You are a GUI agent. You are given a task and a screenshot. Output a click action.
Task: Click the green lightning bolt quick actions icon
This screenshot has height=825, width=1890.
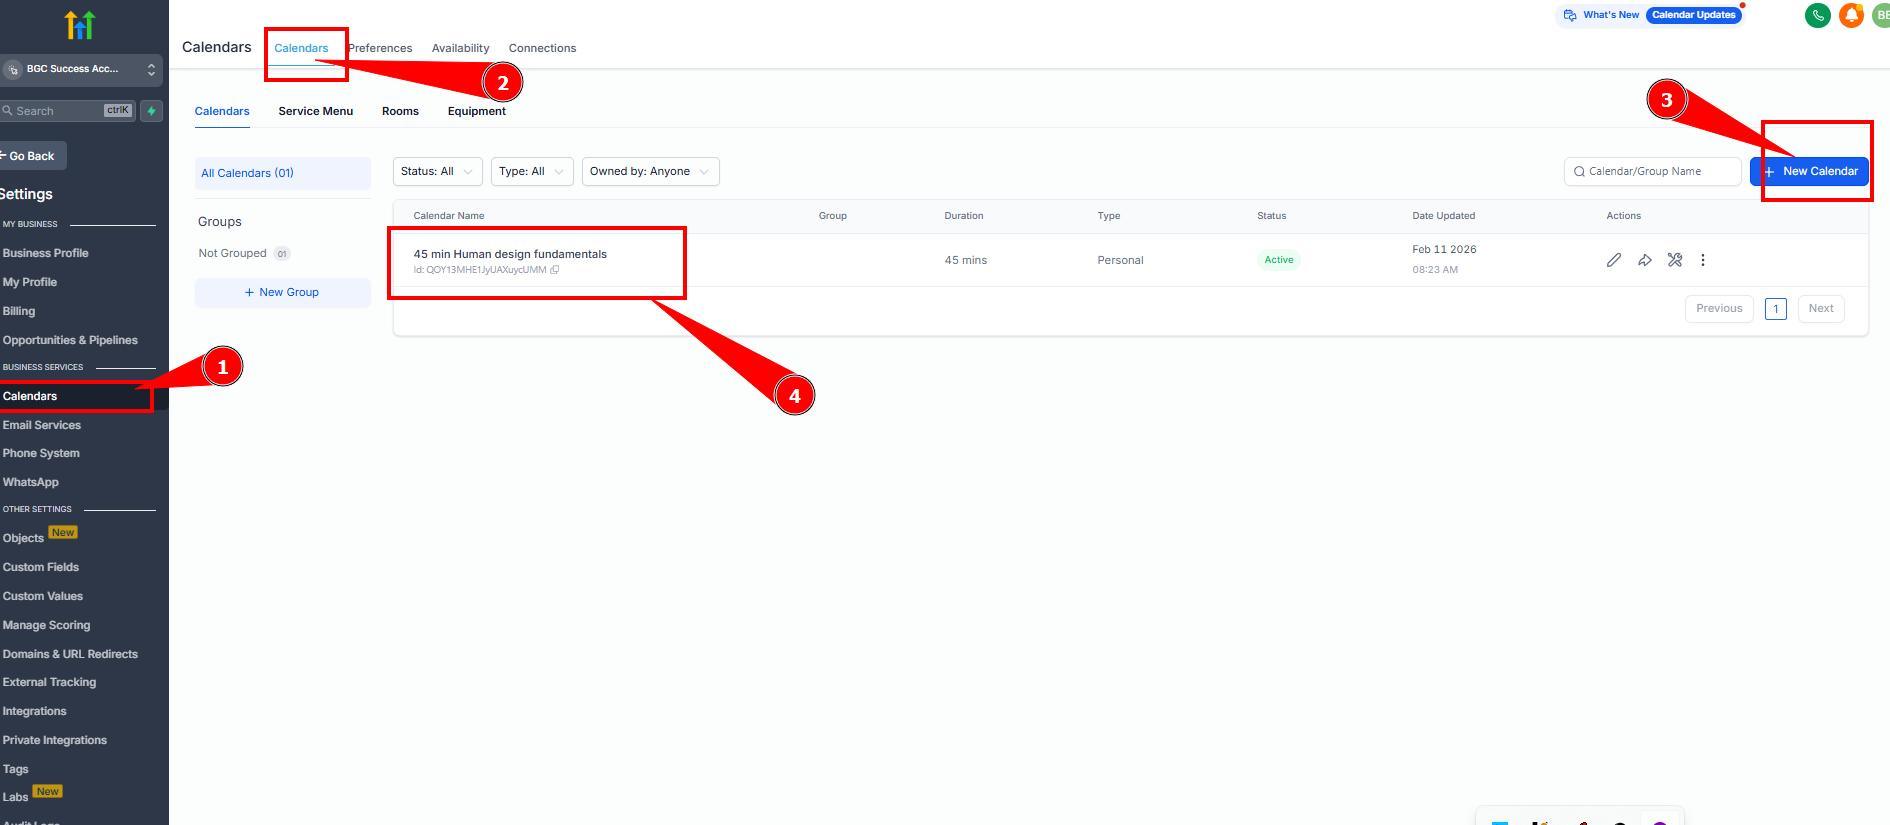coord(151,111)
